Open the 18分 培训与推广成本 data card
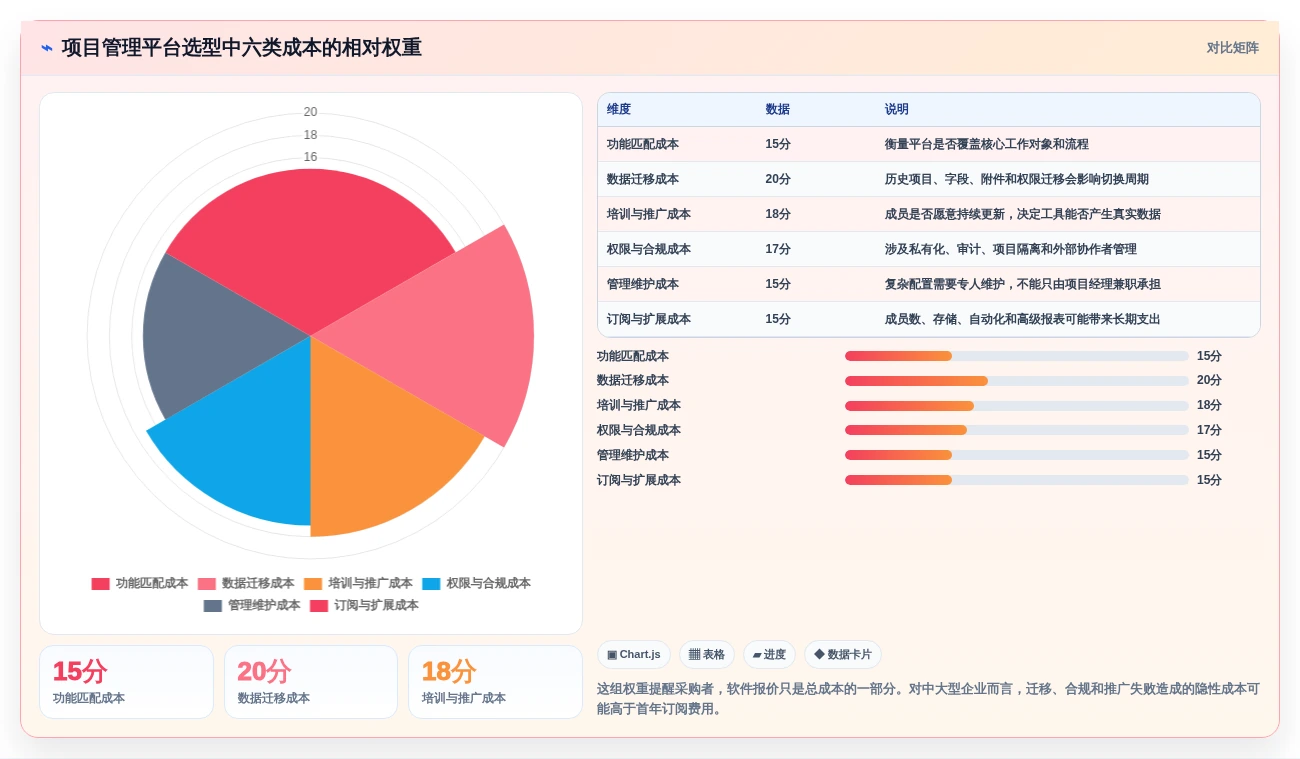The height and width of the screenshot is (759, 1300). (495, 682)
